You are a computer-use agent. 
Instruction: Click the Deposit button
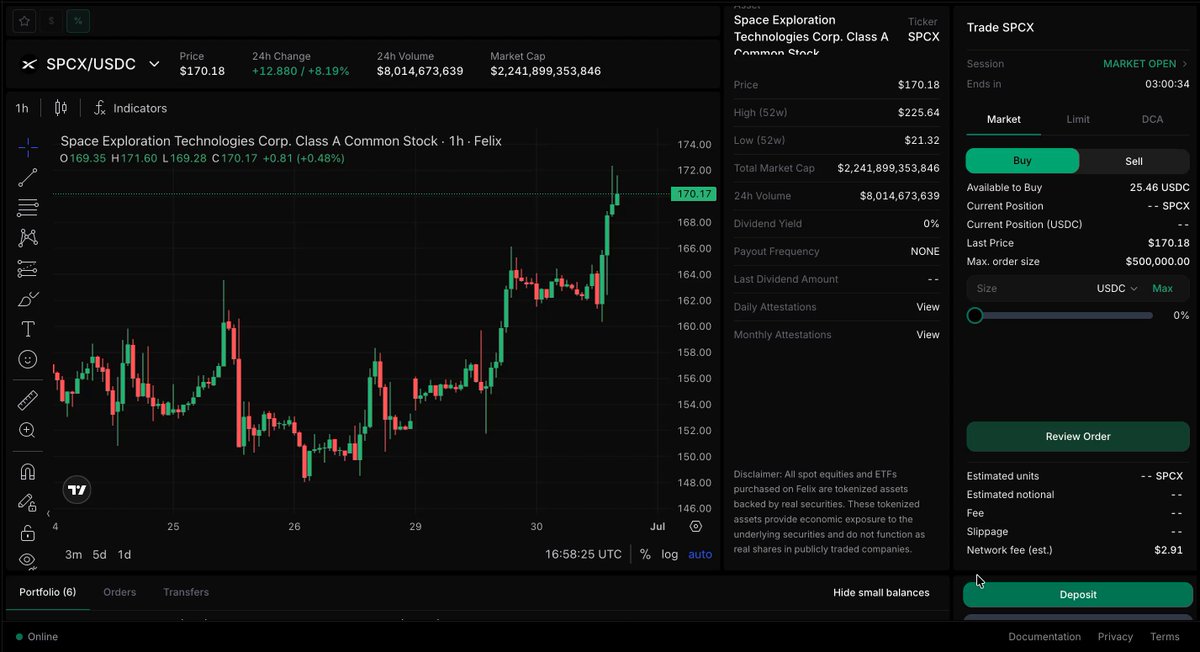coord(1078,594)
